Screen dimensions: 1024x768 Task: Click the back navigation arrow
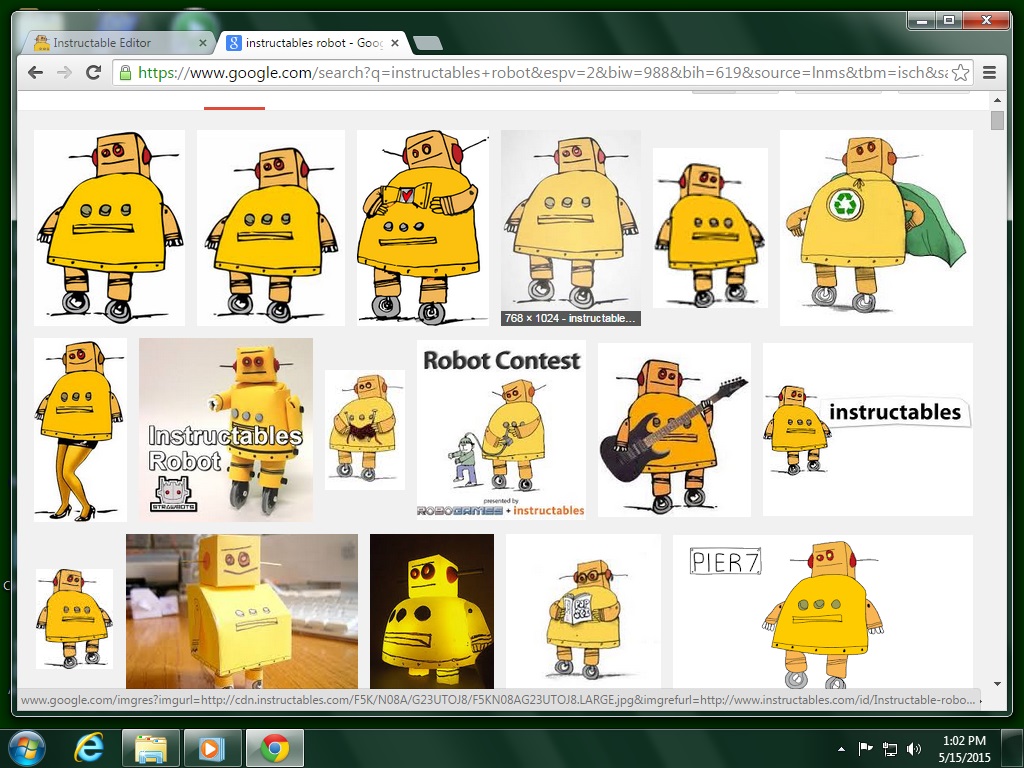34,72
